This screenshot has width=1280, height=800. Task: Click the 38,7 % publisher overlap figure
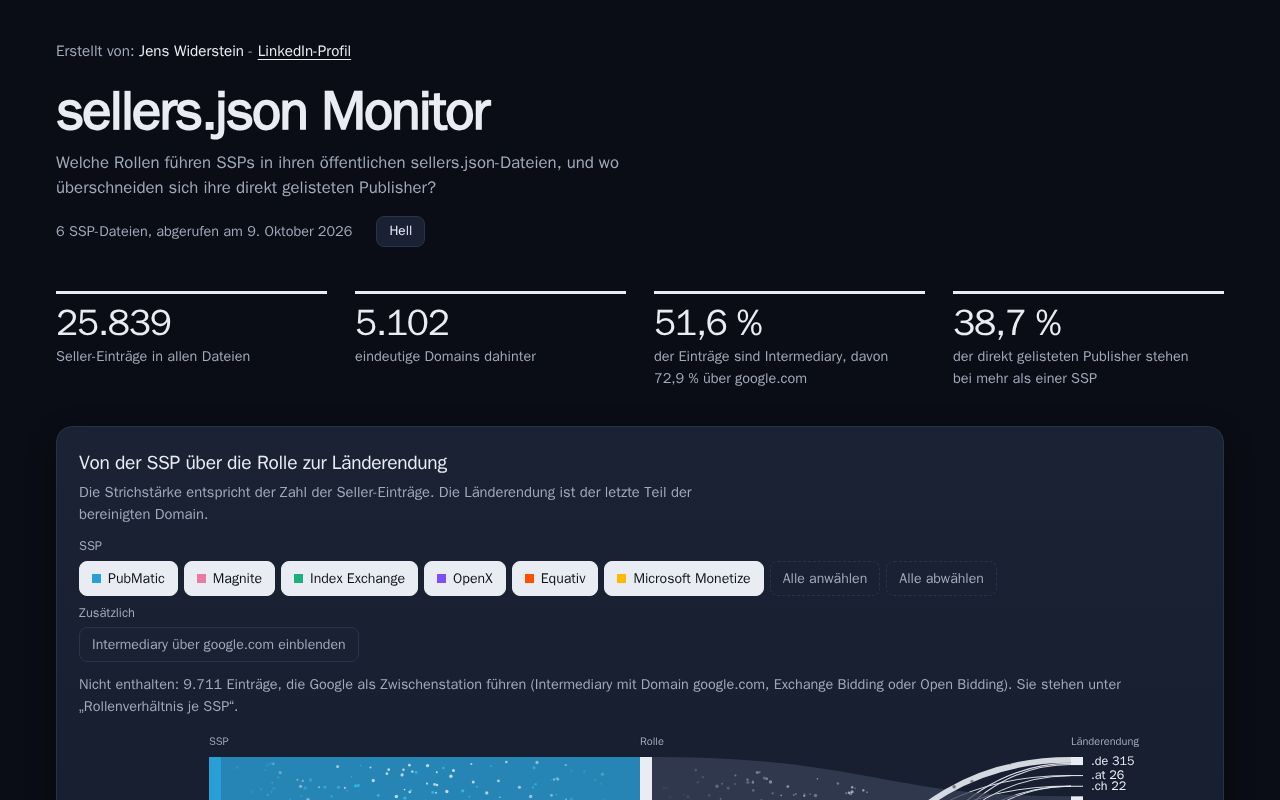pos(1007,323)
